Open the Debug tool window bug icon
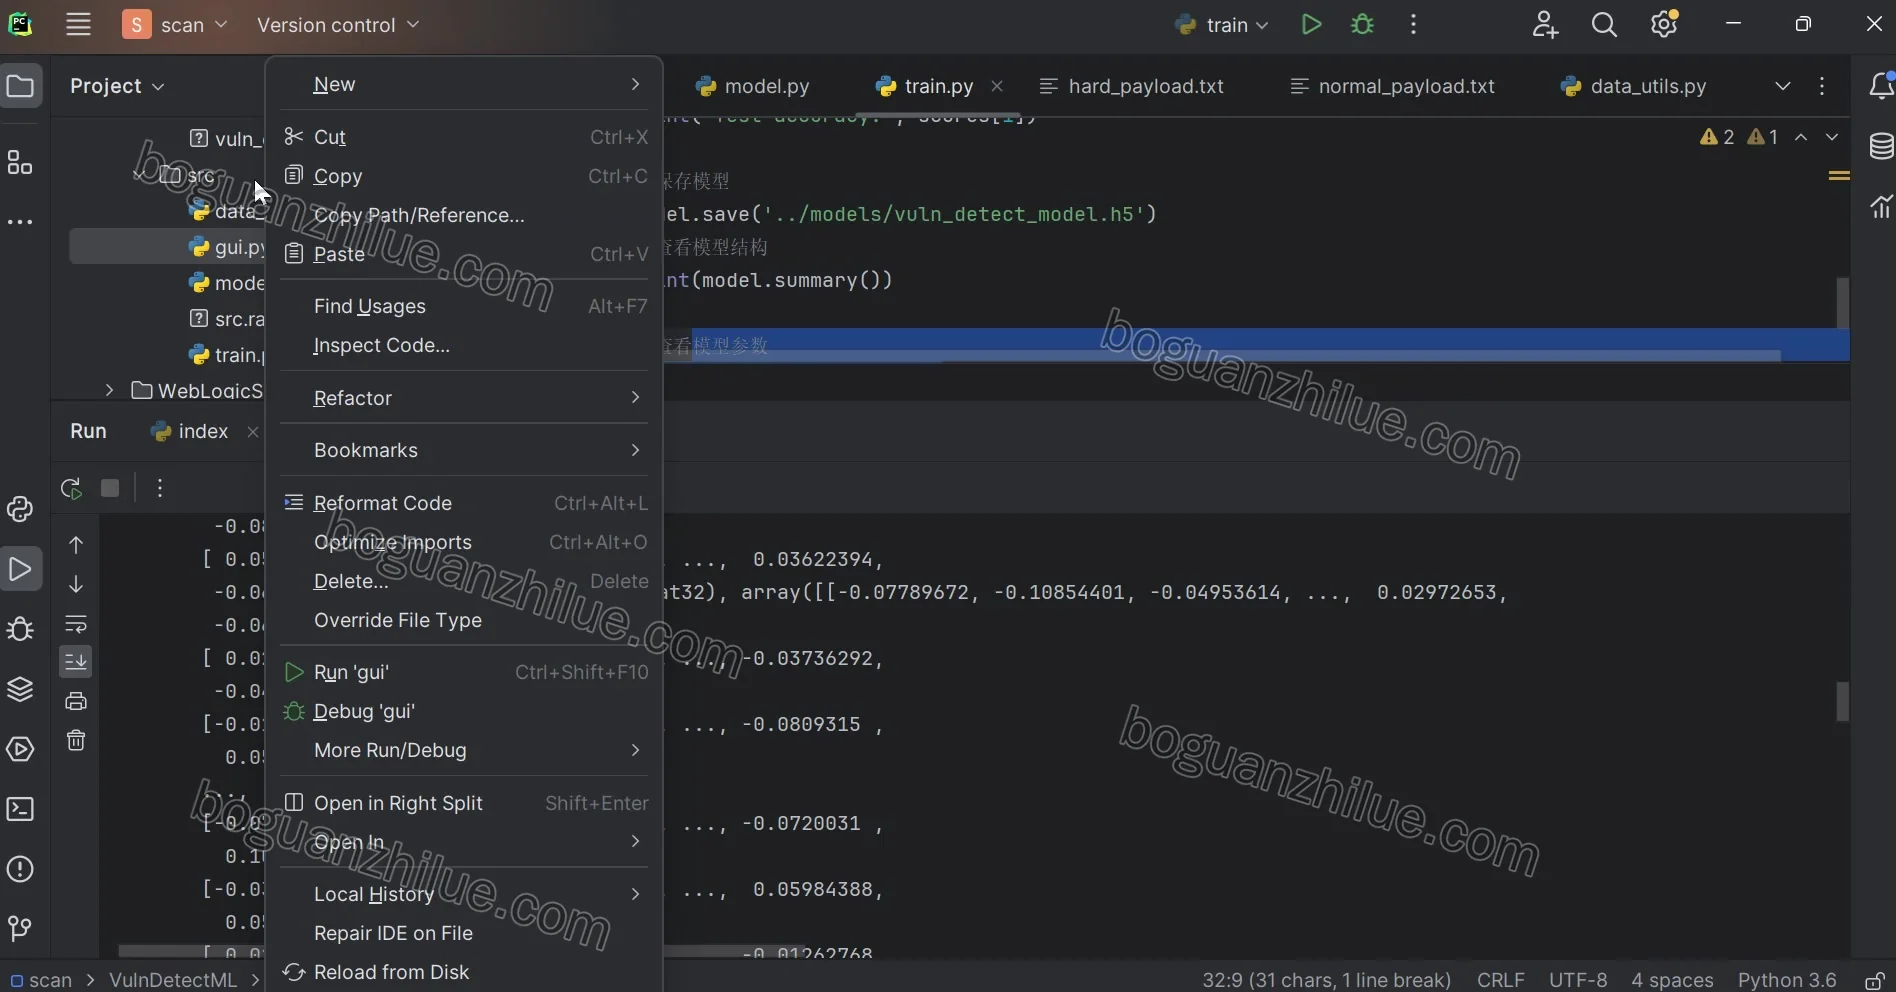This screenshot has width=1896, height=992. click(20, 629)
